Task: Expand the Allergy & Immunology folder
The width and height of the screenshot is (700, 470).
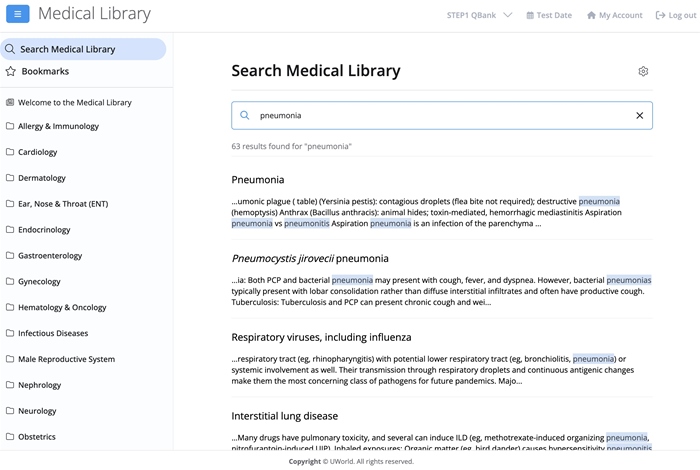Action: click(x=58, y=127)
